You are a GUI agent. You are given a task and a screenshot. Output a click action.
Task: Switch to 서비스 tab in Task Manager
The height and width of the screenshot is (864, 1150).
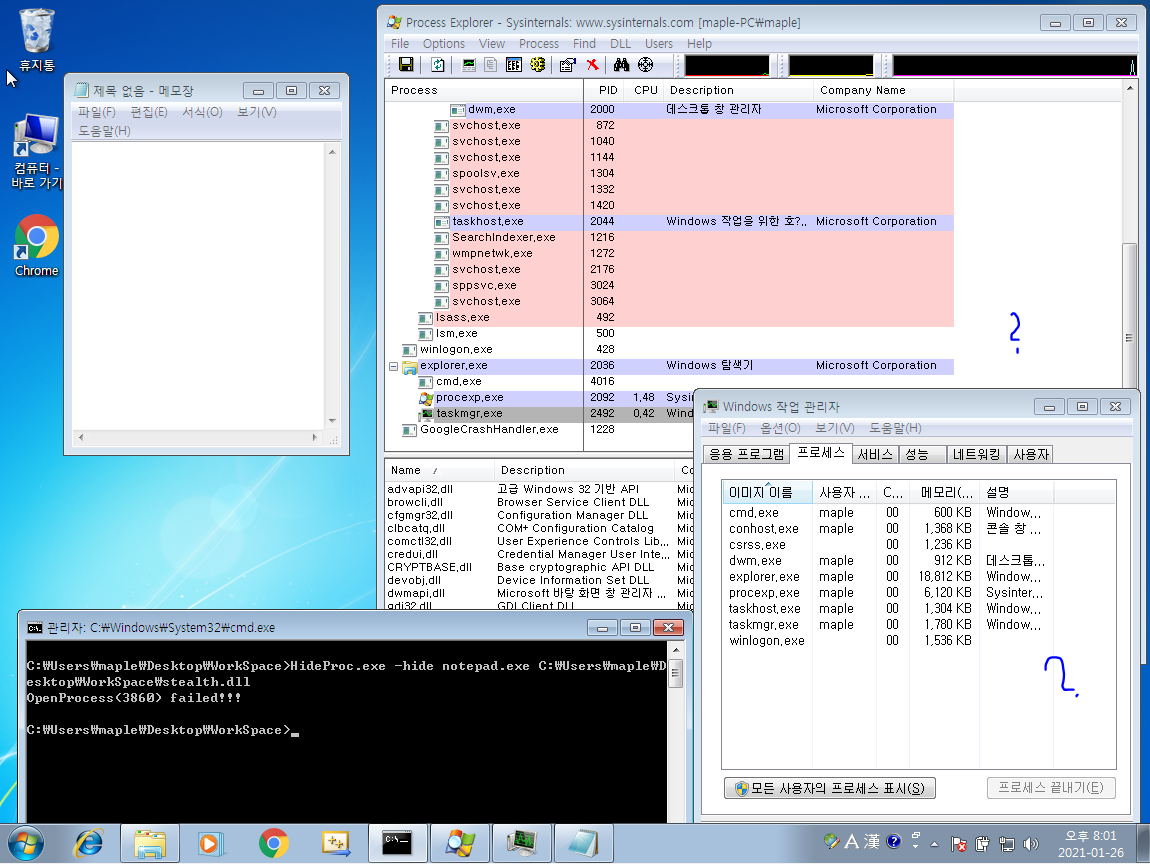click(x=875, y=455)
